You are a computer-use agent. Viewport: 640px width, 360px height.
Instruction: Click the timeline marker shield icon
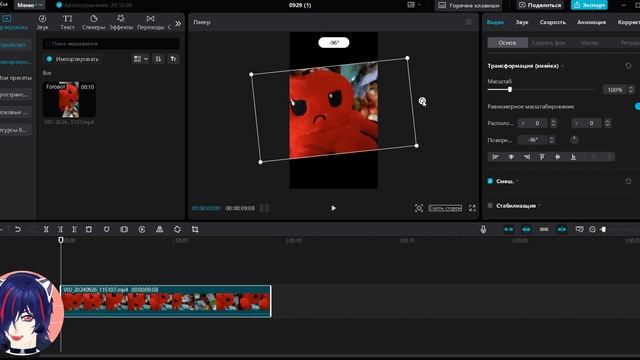pos(107,229)
